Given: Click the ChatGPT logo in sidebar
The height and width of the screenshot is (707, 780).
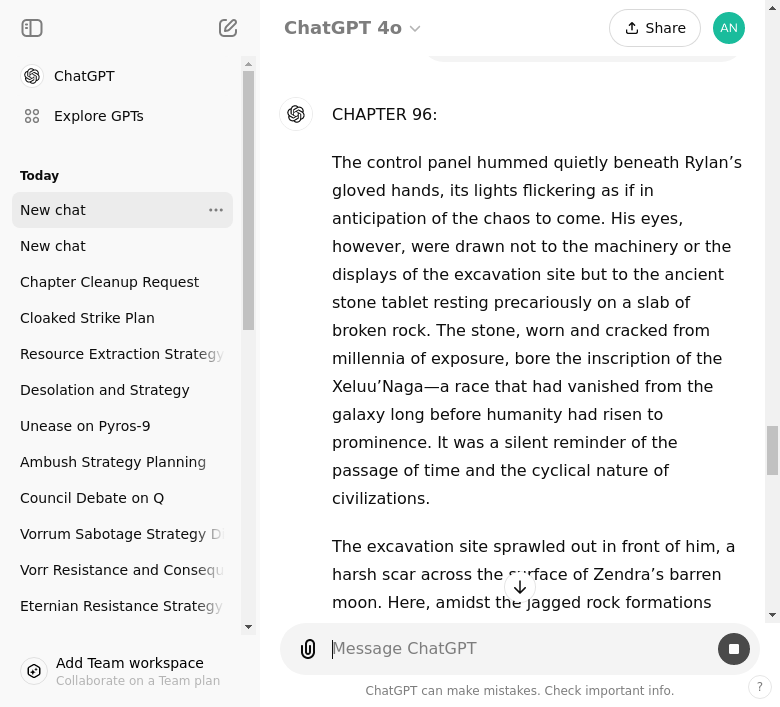Looking at the screenshot, I should pos(32,76).
